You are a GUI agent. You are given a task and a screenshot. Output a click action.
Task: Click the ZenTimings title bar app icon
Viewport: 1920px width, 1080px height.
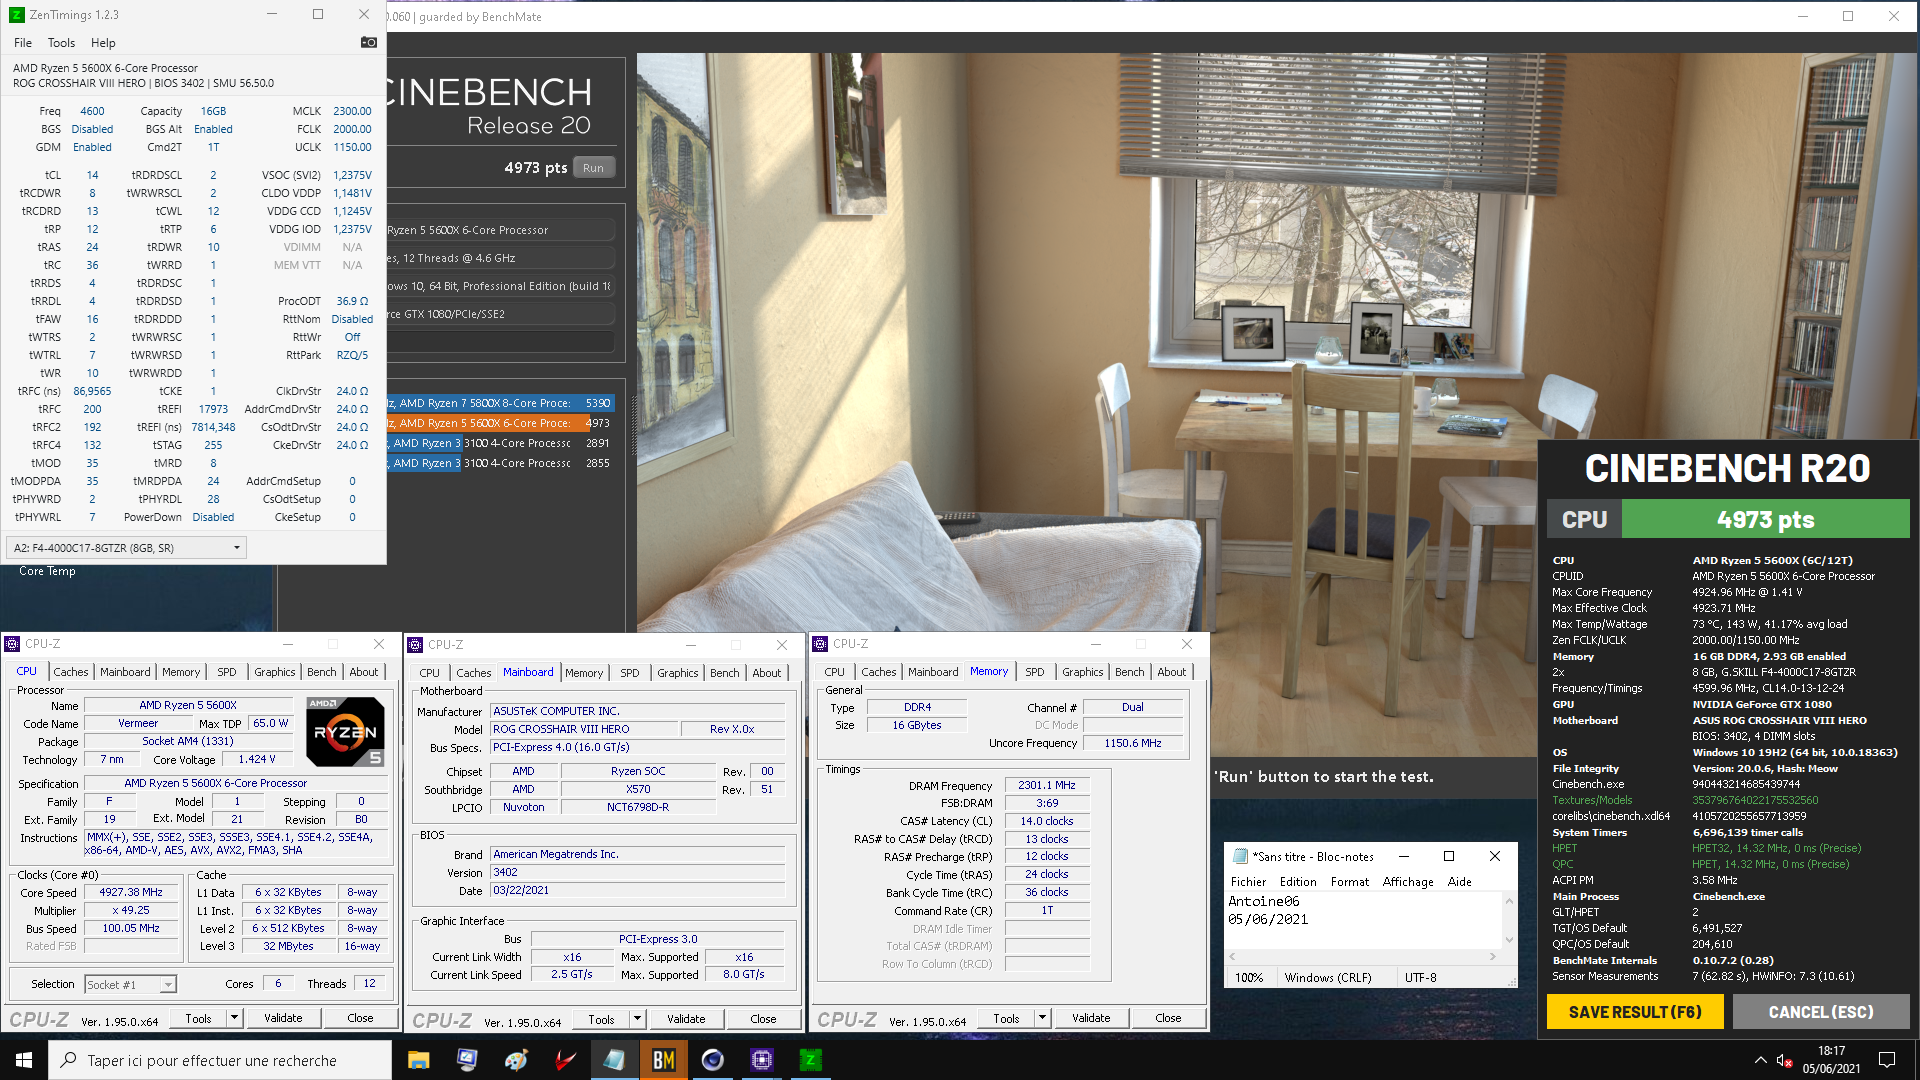click(16, 15)
